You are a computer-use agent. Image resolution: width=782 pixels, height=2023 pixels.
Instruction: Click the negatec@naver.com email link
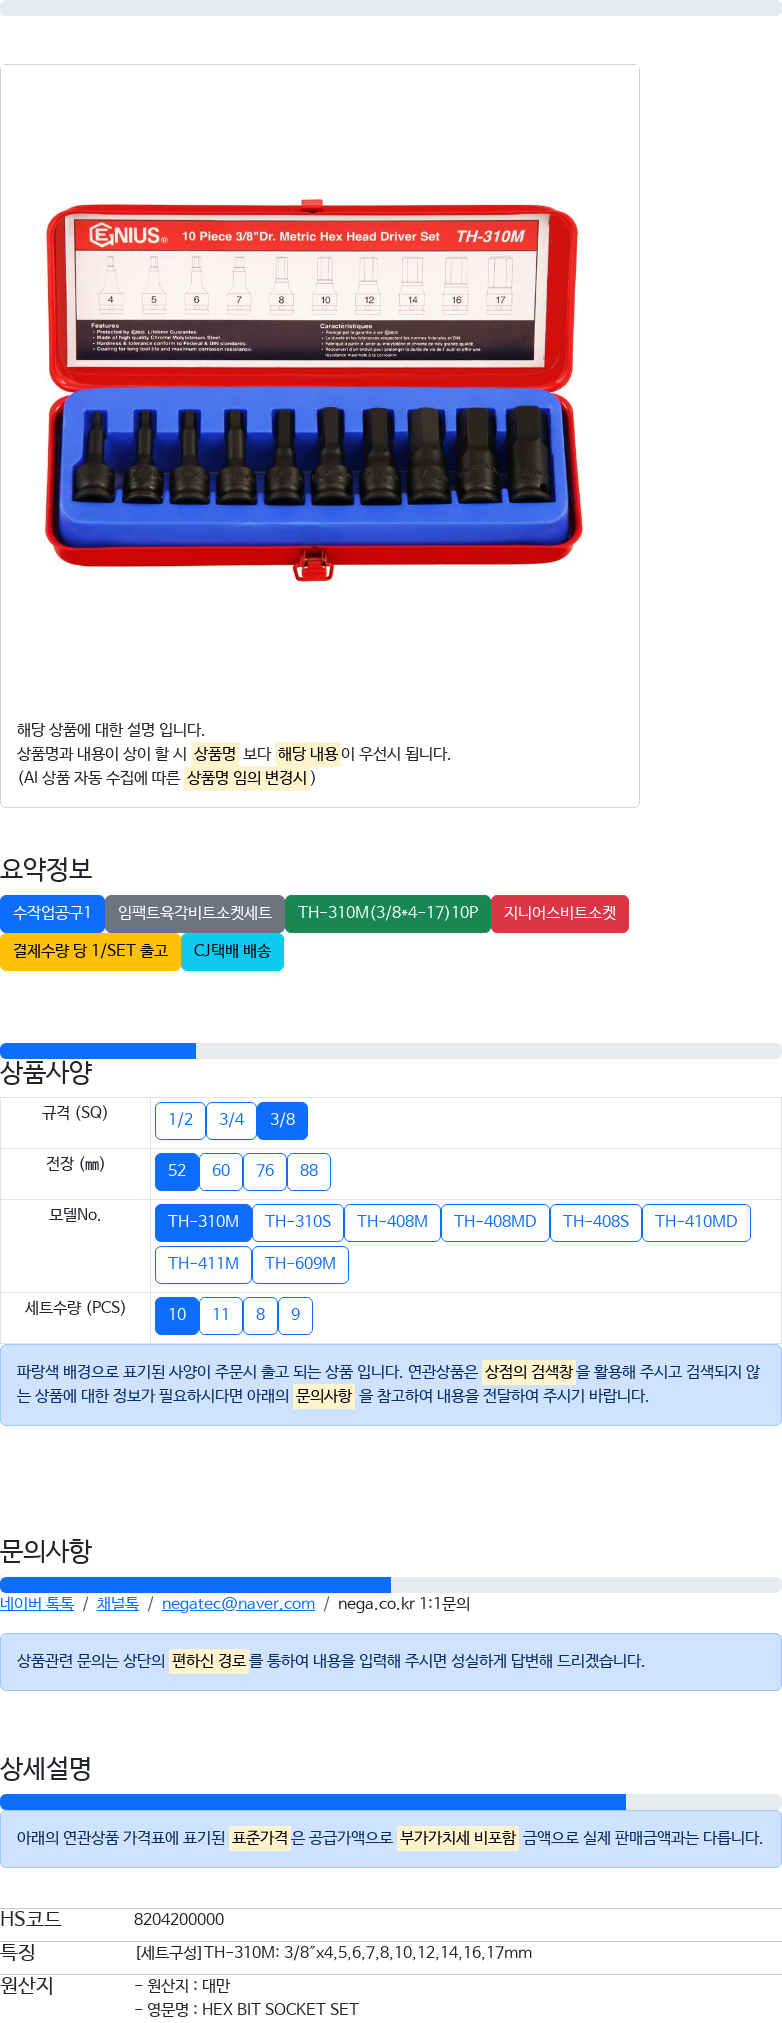tap(238, 1604)
